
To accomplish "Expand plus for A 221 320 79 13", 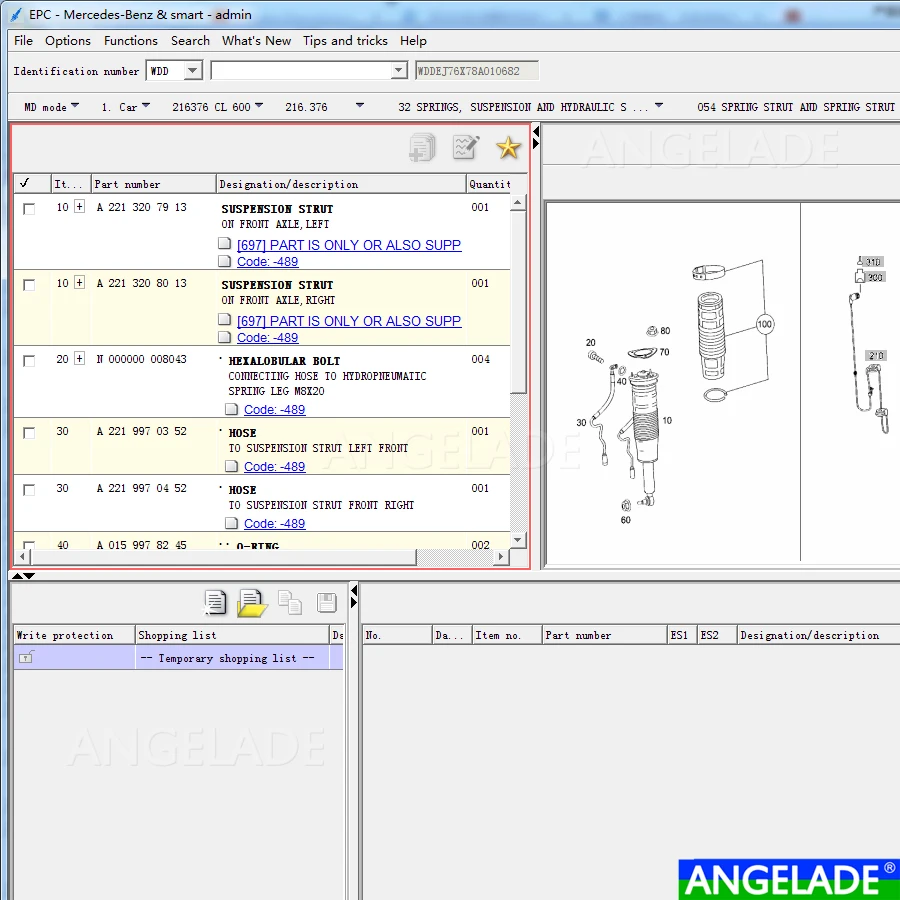I will (79, 206).
